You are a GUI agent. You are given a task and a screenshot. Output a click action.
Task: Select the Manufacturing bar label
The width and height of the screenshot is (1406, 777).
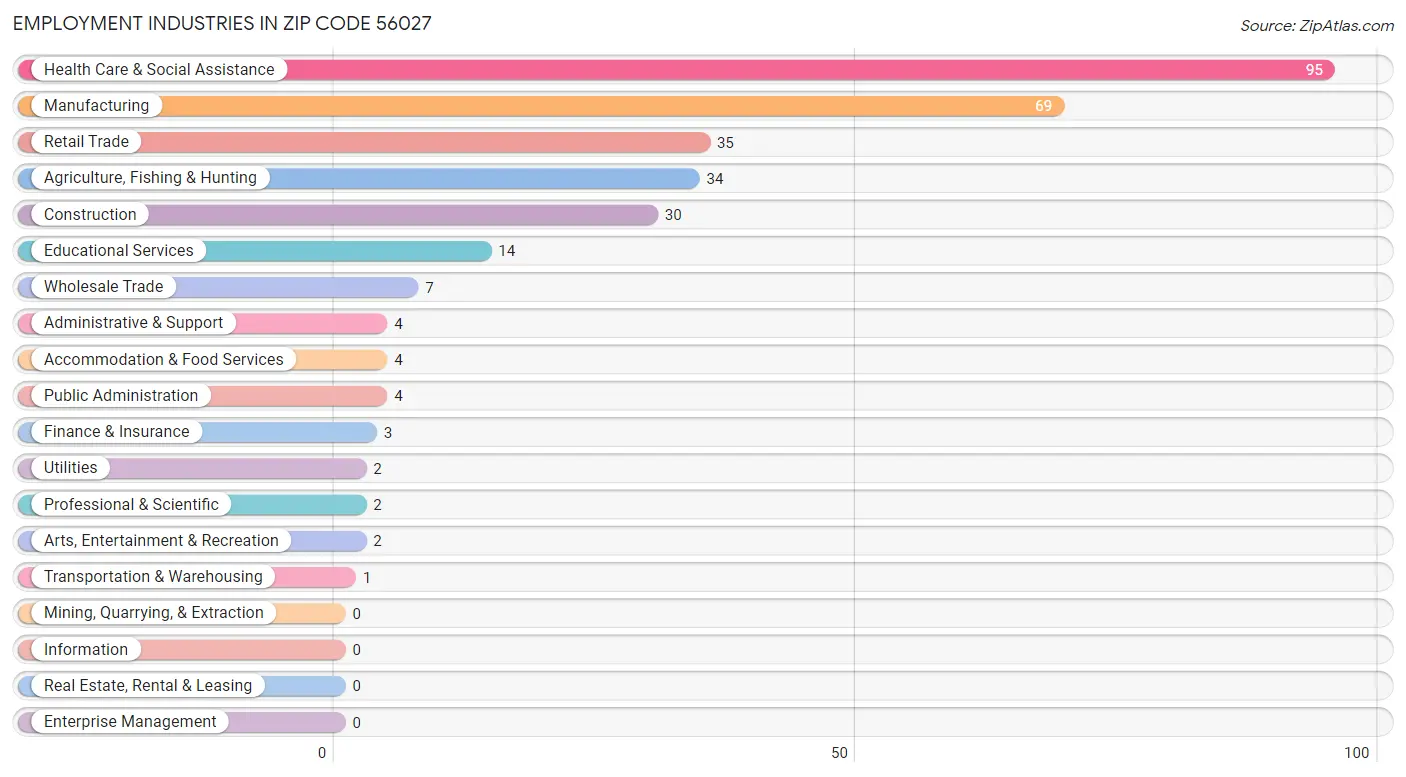[96, 105]
